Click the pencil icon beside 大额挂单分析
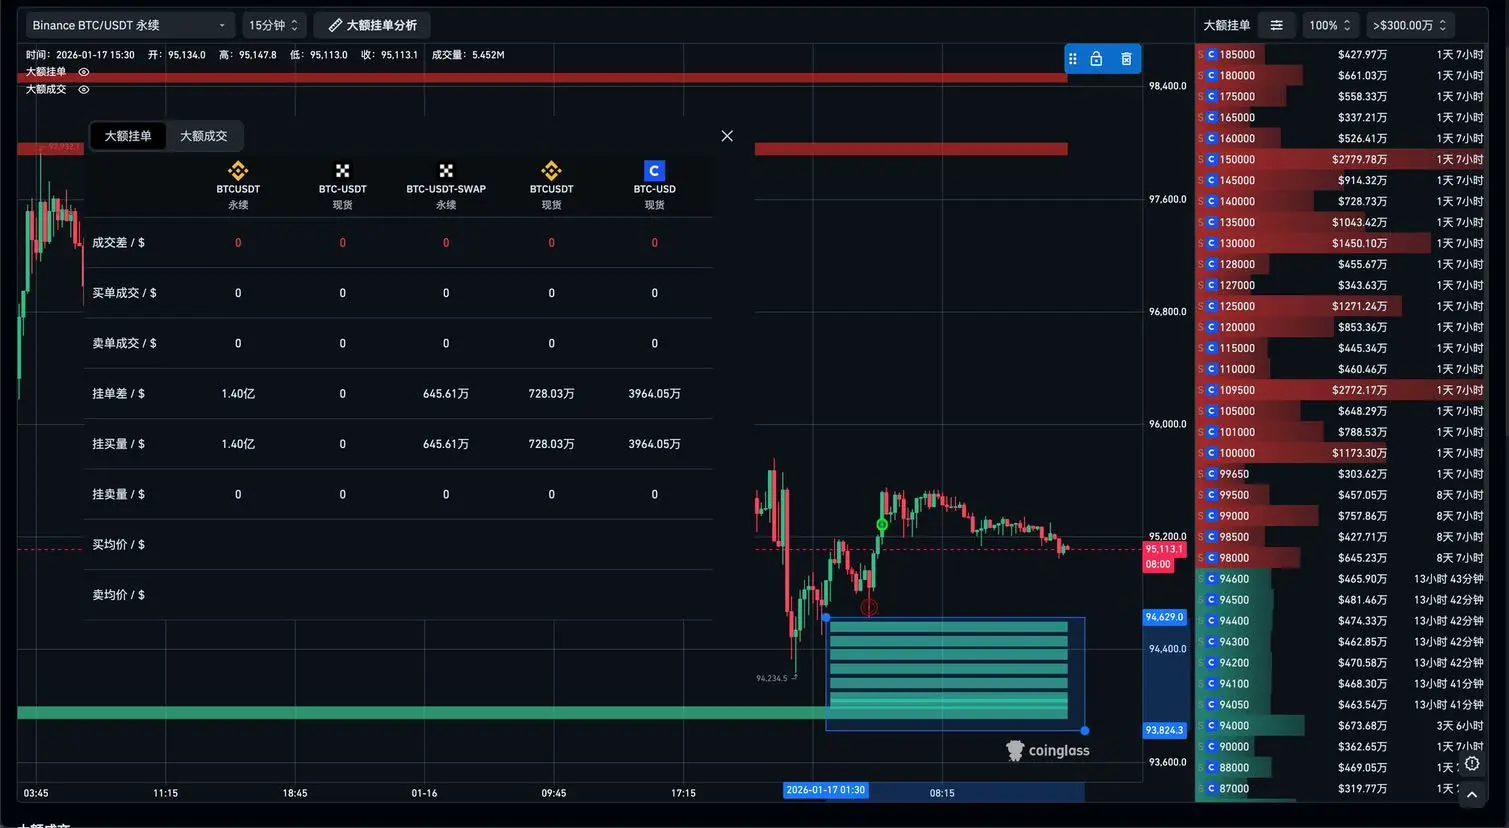Screen dimensions: 1509x828 336,25
